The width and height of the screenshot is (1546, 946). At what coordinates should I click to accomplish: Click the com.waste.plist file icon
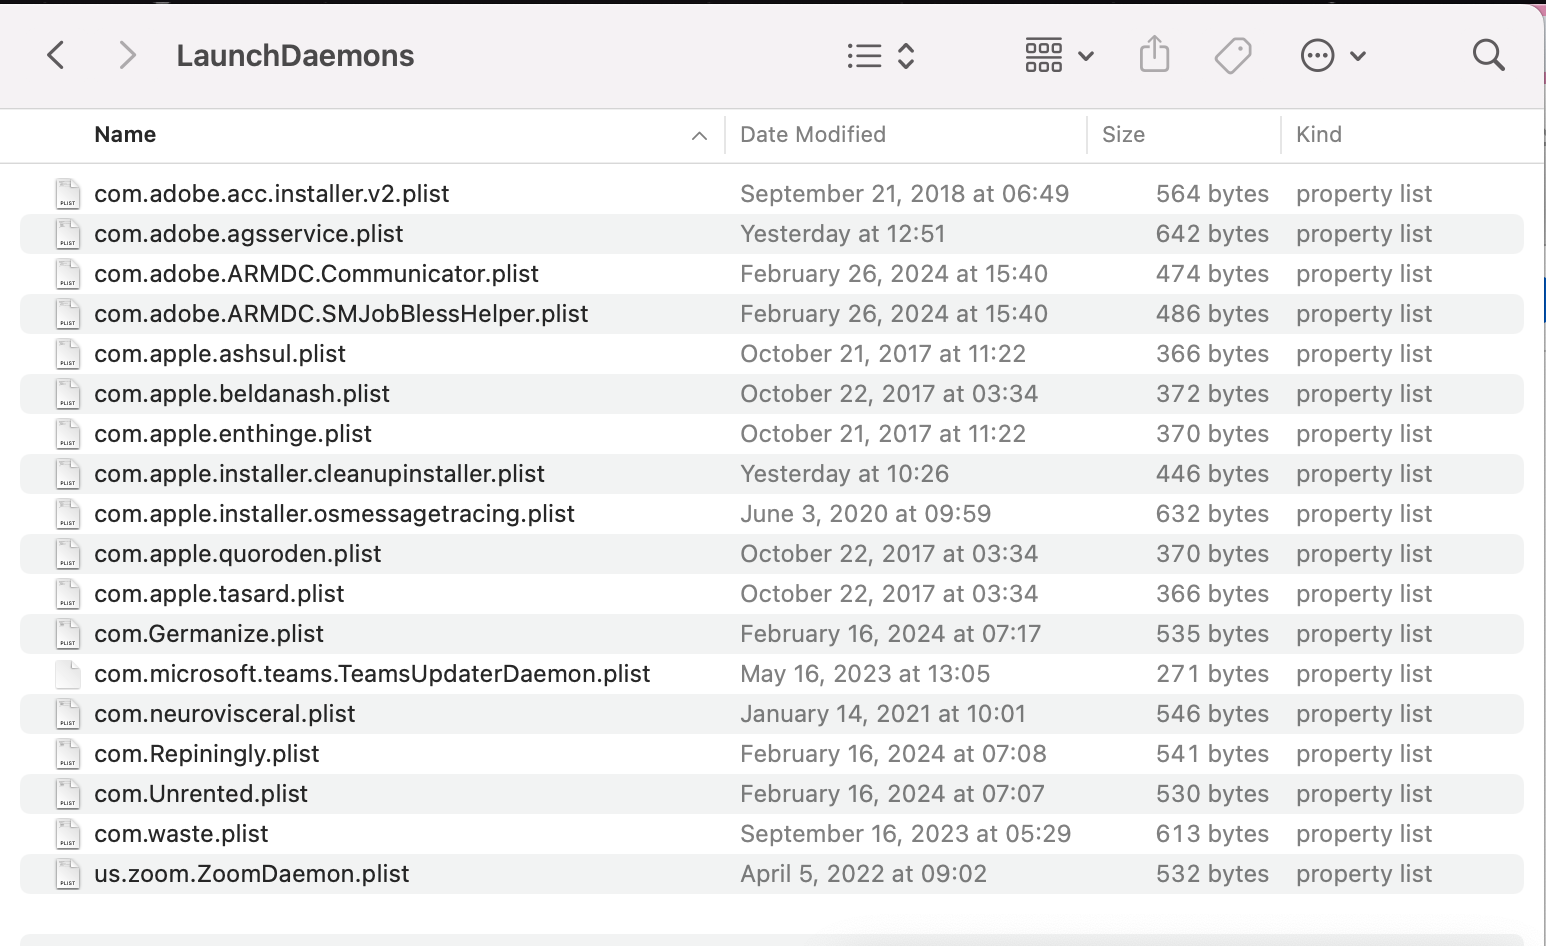[x=68, y=834]
